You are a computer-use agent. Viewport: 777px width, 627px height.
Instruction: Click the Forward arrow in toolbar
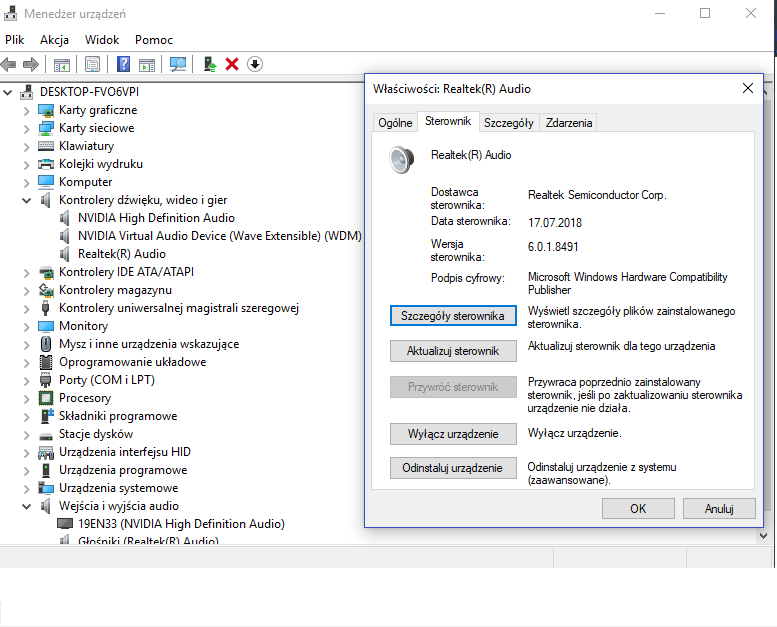click(31, 64)
